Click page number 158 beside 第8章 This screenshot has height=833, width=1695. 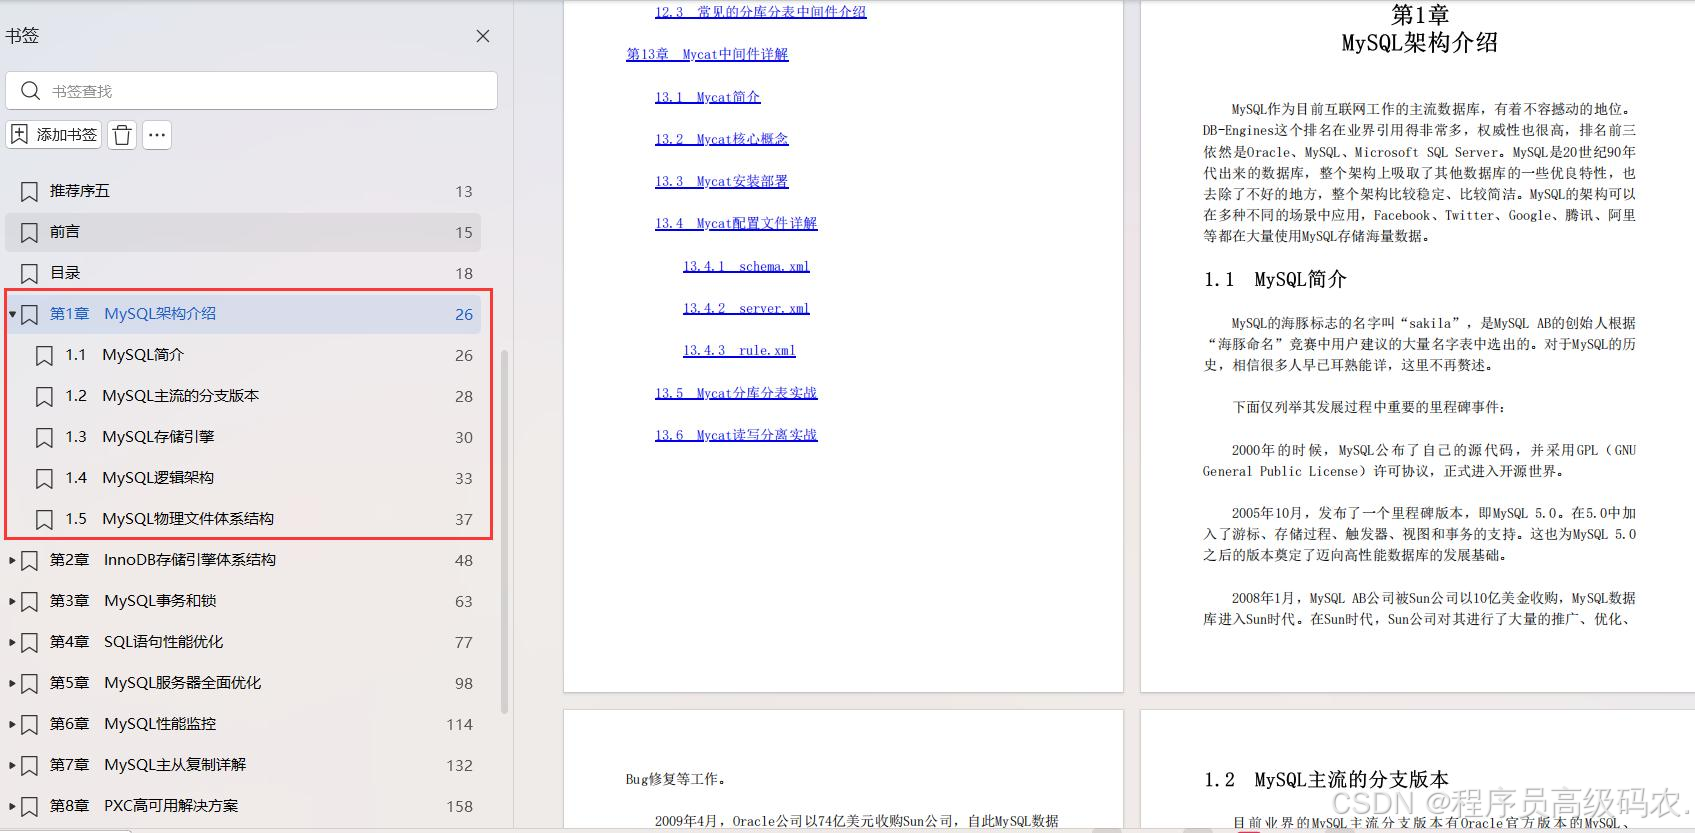click(x=460, y=806)
